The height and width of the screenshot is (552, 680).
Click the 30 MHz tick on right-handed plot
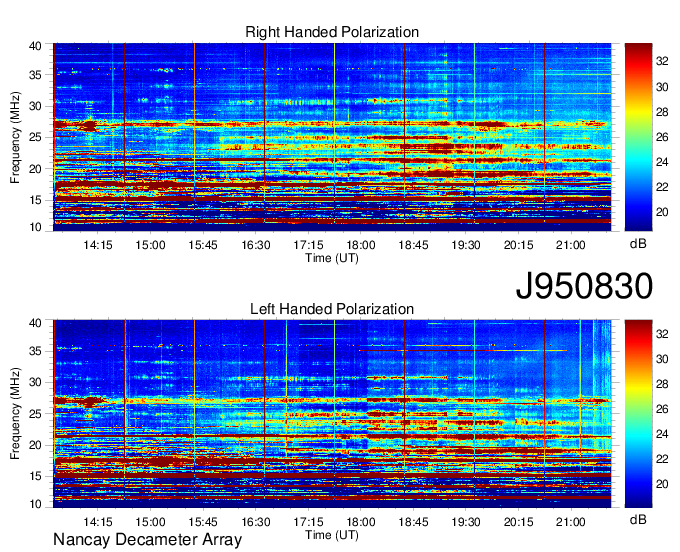point(35,106)
